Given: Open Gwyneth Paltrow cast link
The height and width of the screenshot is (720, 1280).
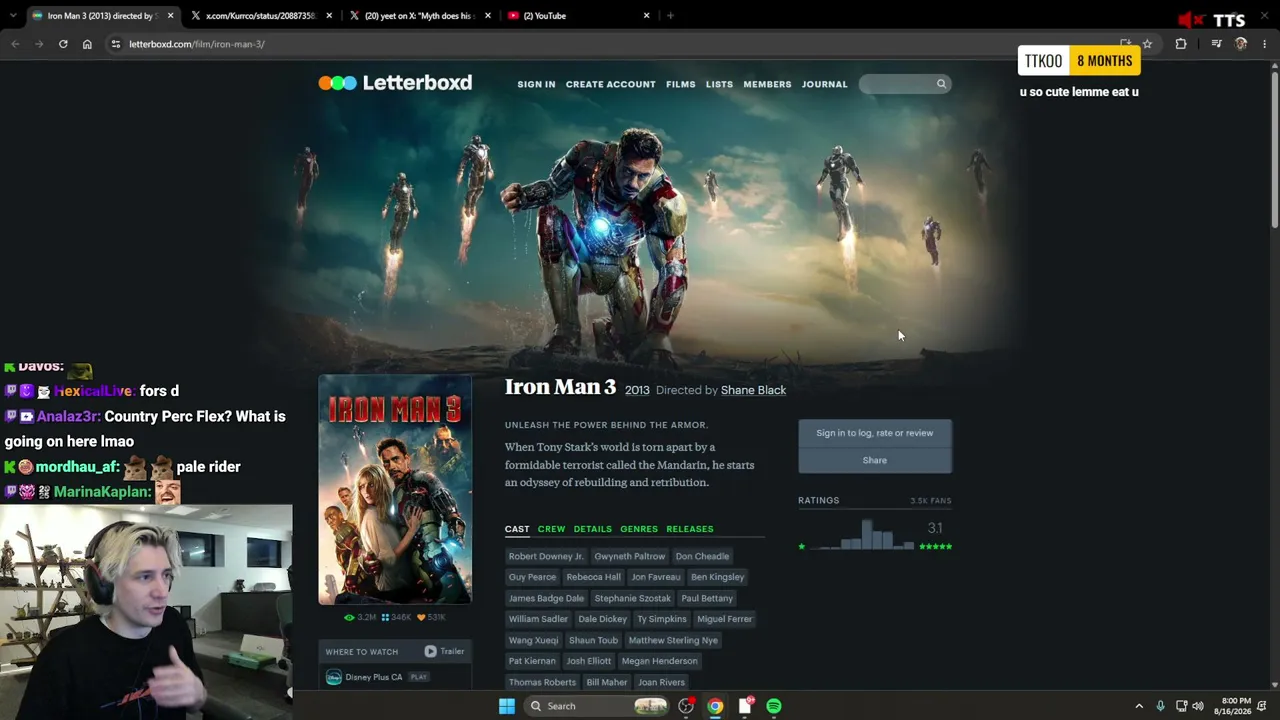Looking at the screenshot, I should [629, 556].
